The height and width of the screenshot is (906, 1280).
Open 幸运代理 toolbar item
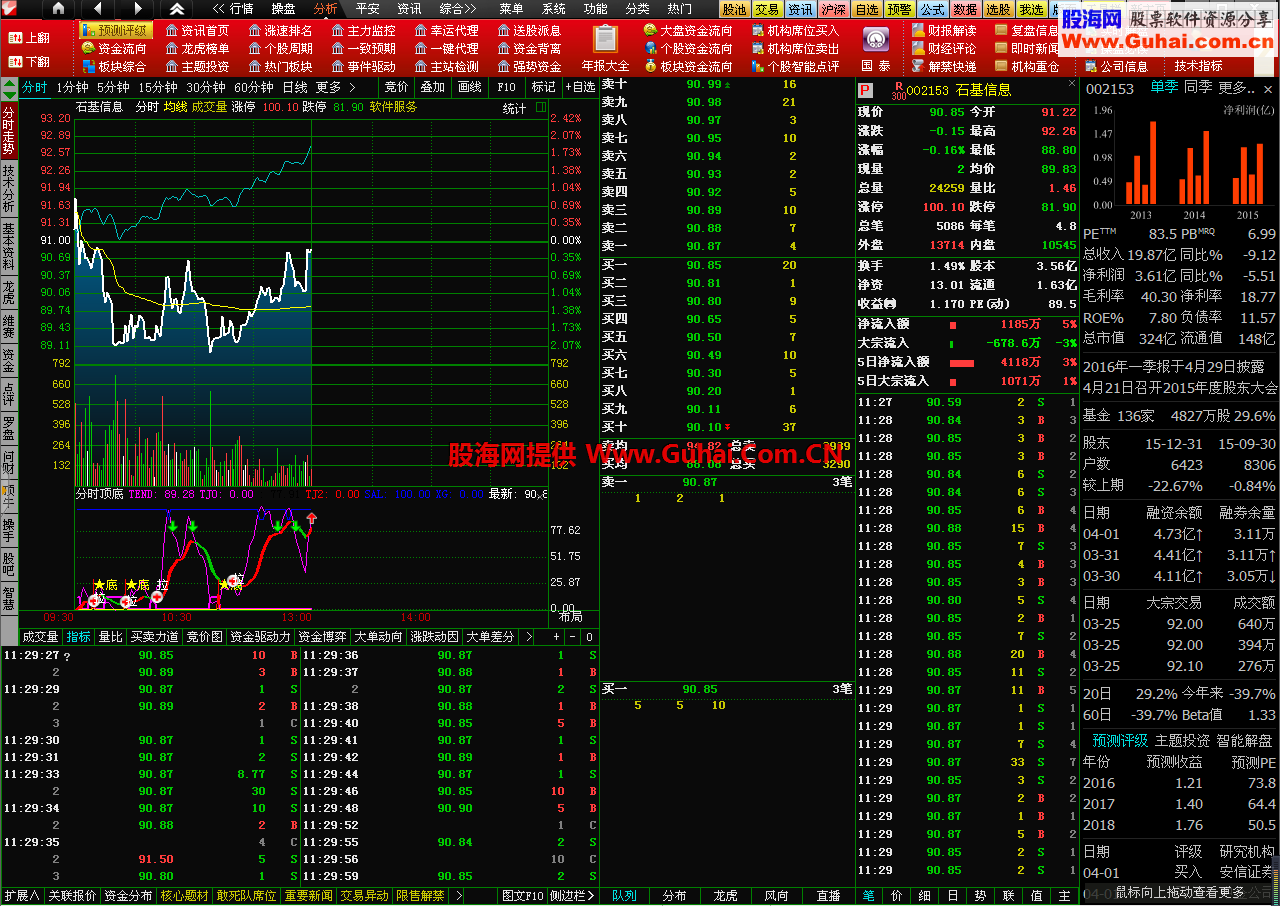(446, 30)
